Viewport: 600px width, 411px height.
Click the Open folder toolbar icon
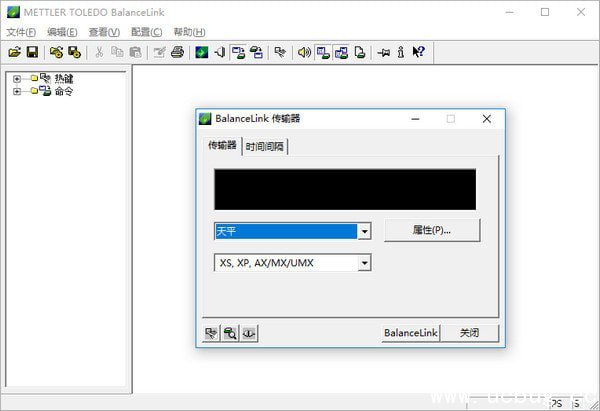[14, 52]
